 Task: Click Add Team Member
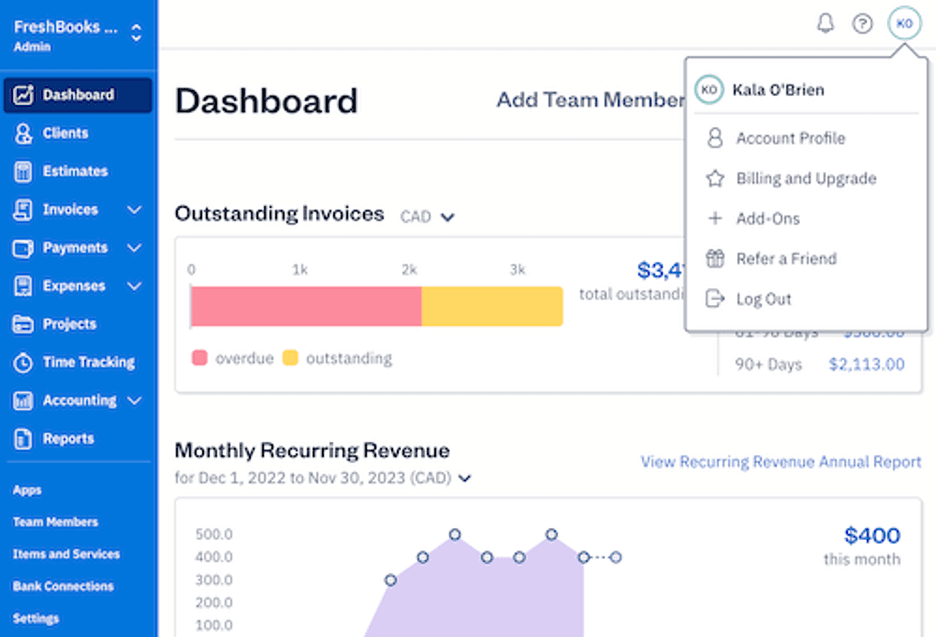(590, 100)
